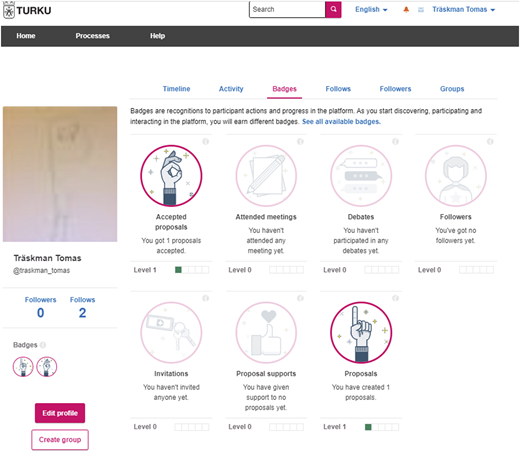
Task: Click the Proposal supports thumbs-up badge
Action: (266, 332)
